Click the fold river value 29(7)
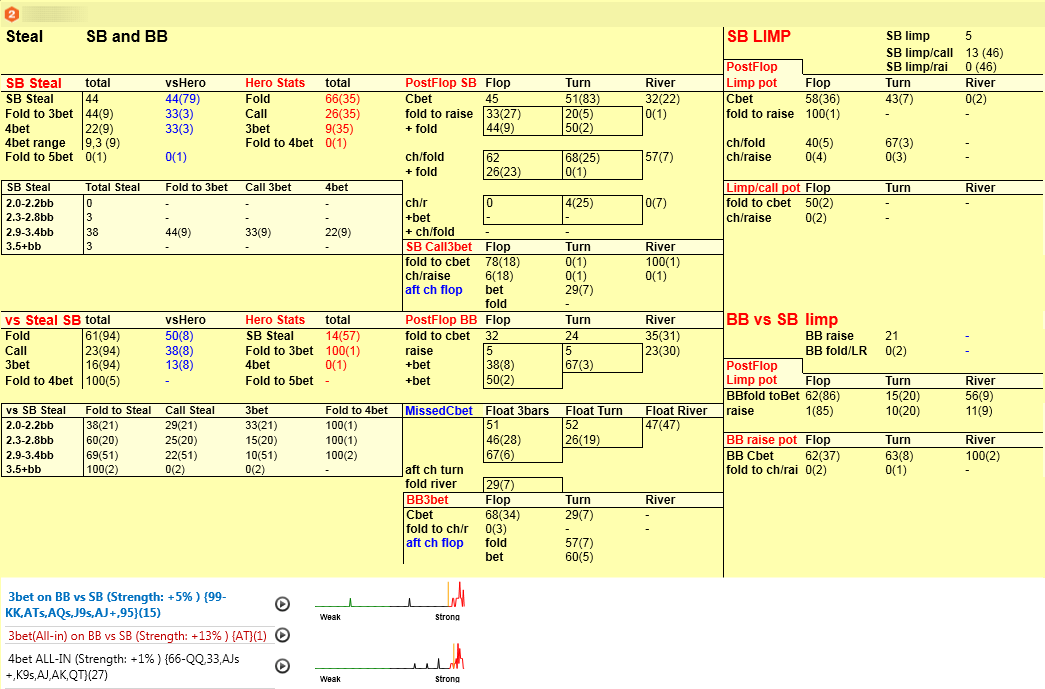Viewport: 1045px width, 689px height. click(x=500, y=484)
